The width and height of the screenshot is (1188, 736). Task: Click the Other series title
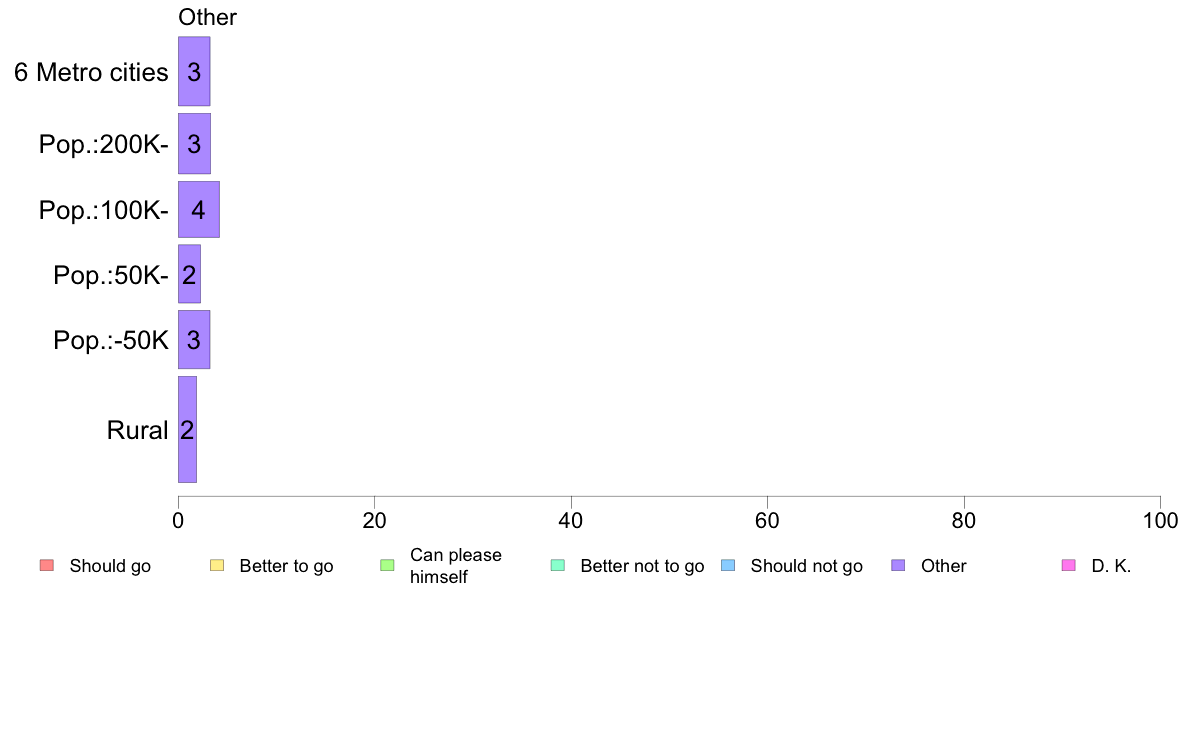click(x=207, y=17)
